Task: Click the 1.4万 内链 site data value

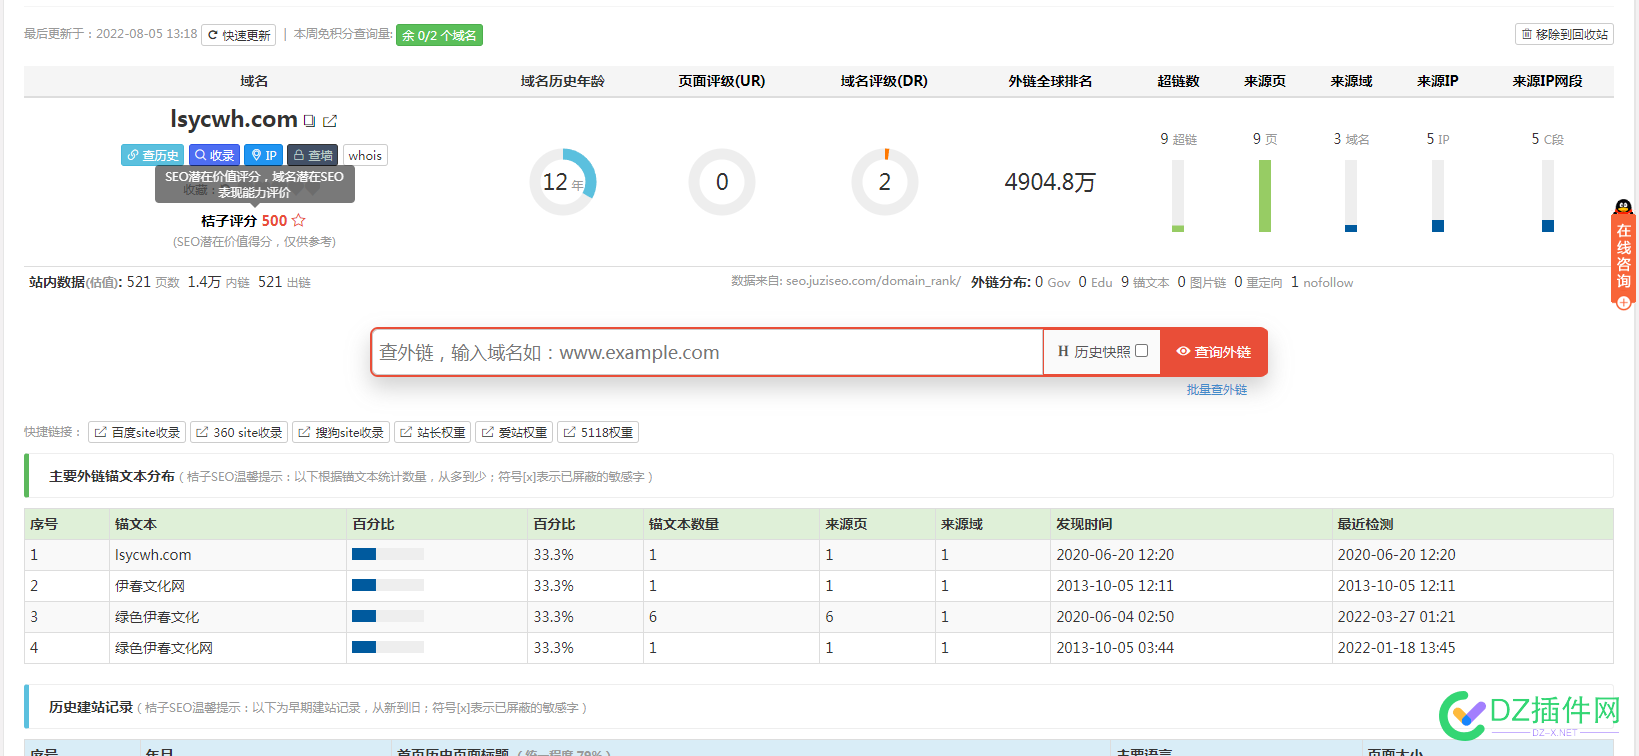Action: pos(219,282)
